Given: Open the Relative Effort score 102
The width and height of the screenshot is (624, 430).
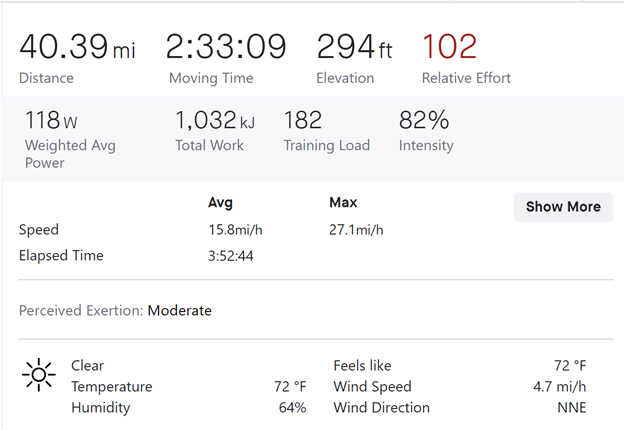Looking at the screenshot, I should [449, 46].
